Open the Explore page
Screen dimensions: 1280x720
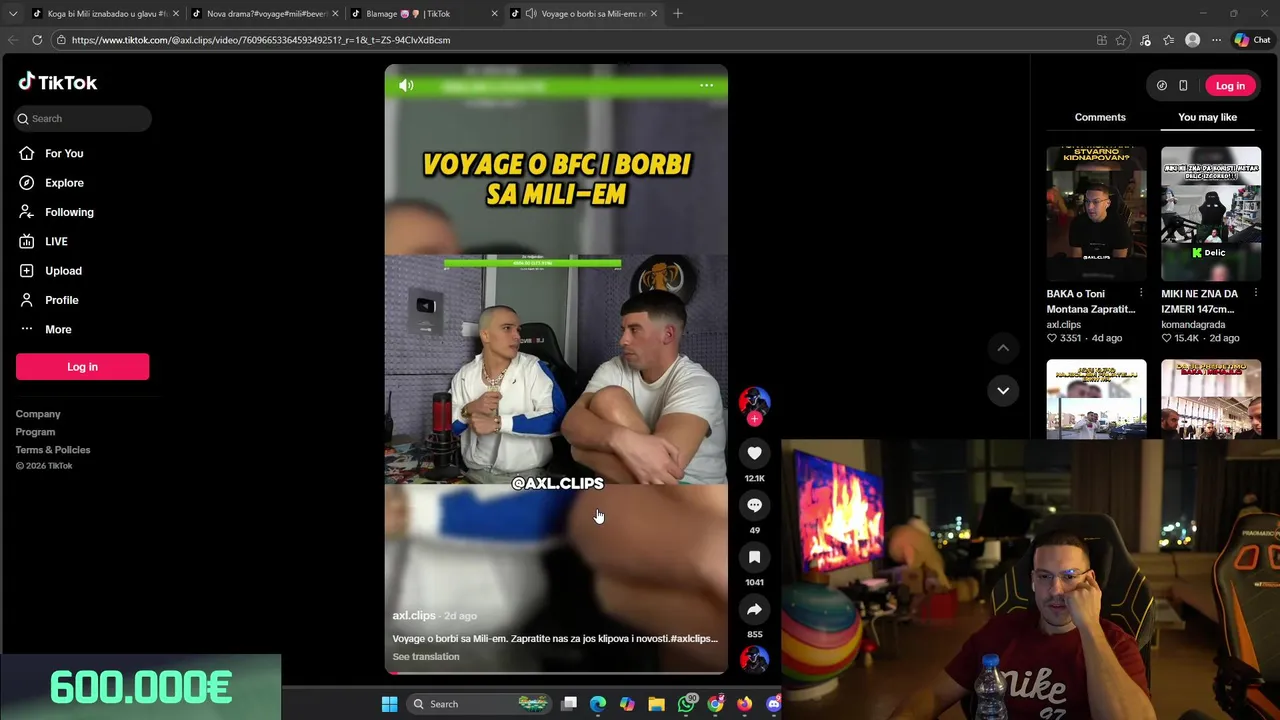pyautogui.click(x=64, y=183)
